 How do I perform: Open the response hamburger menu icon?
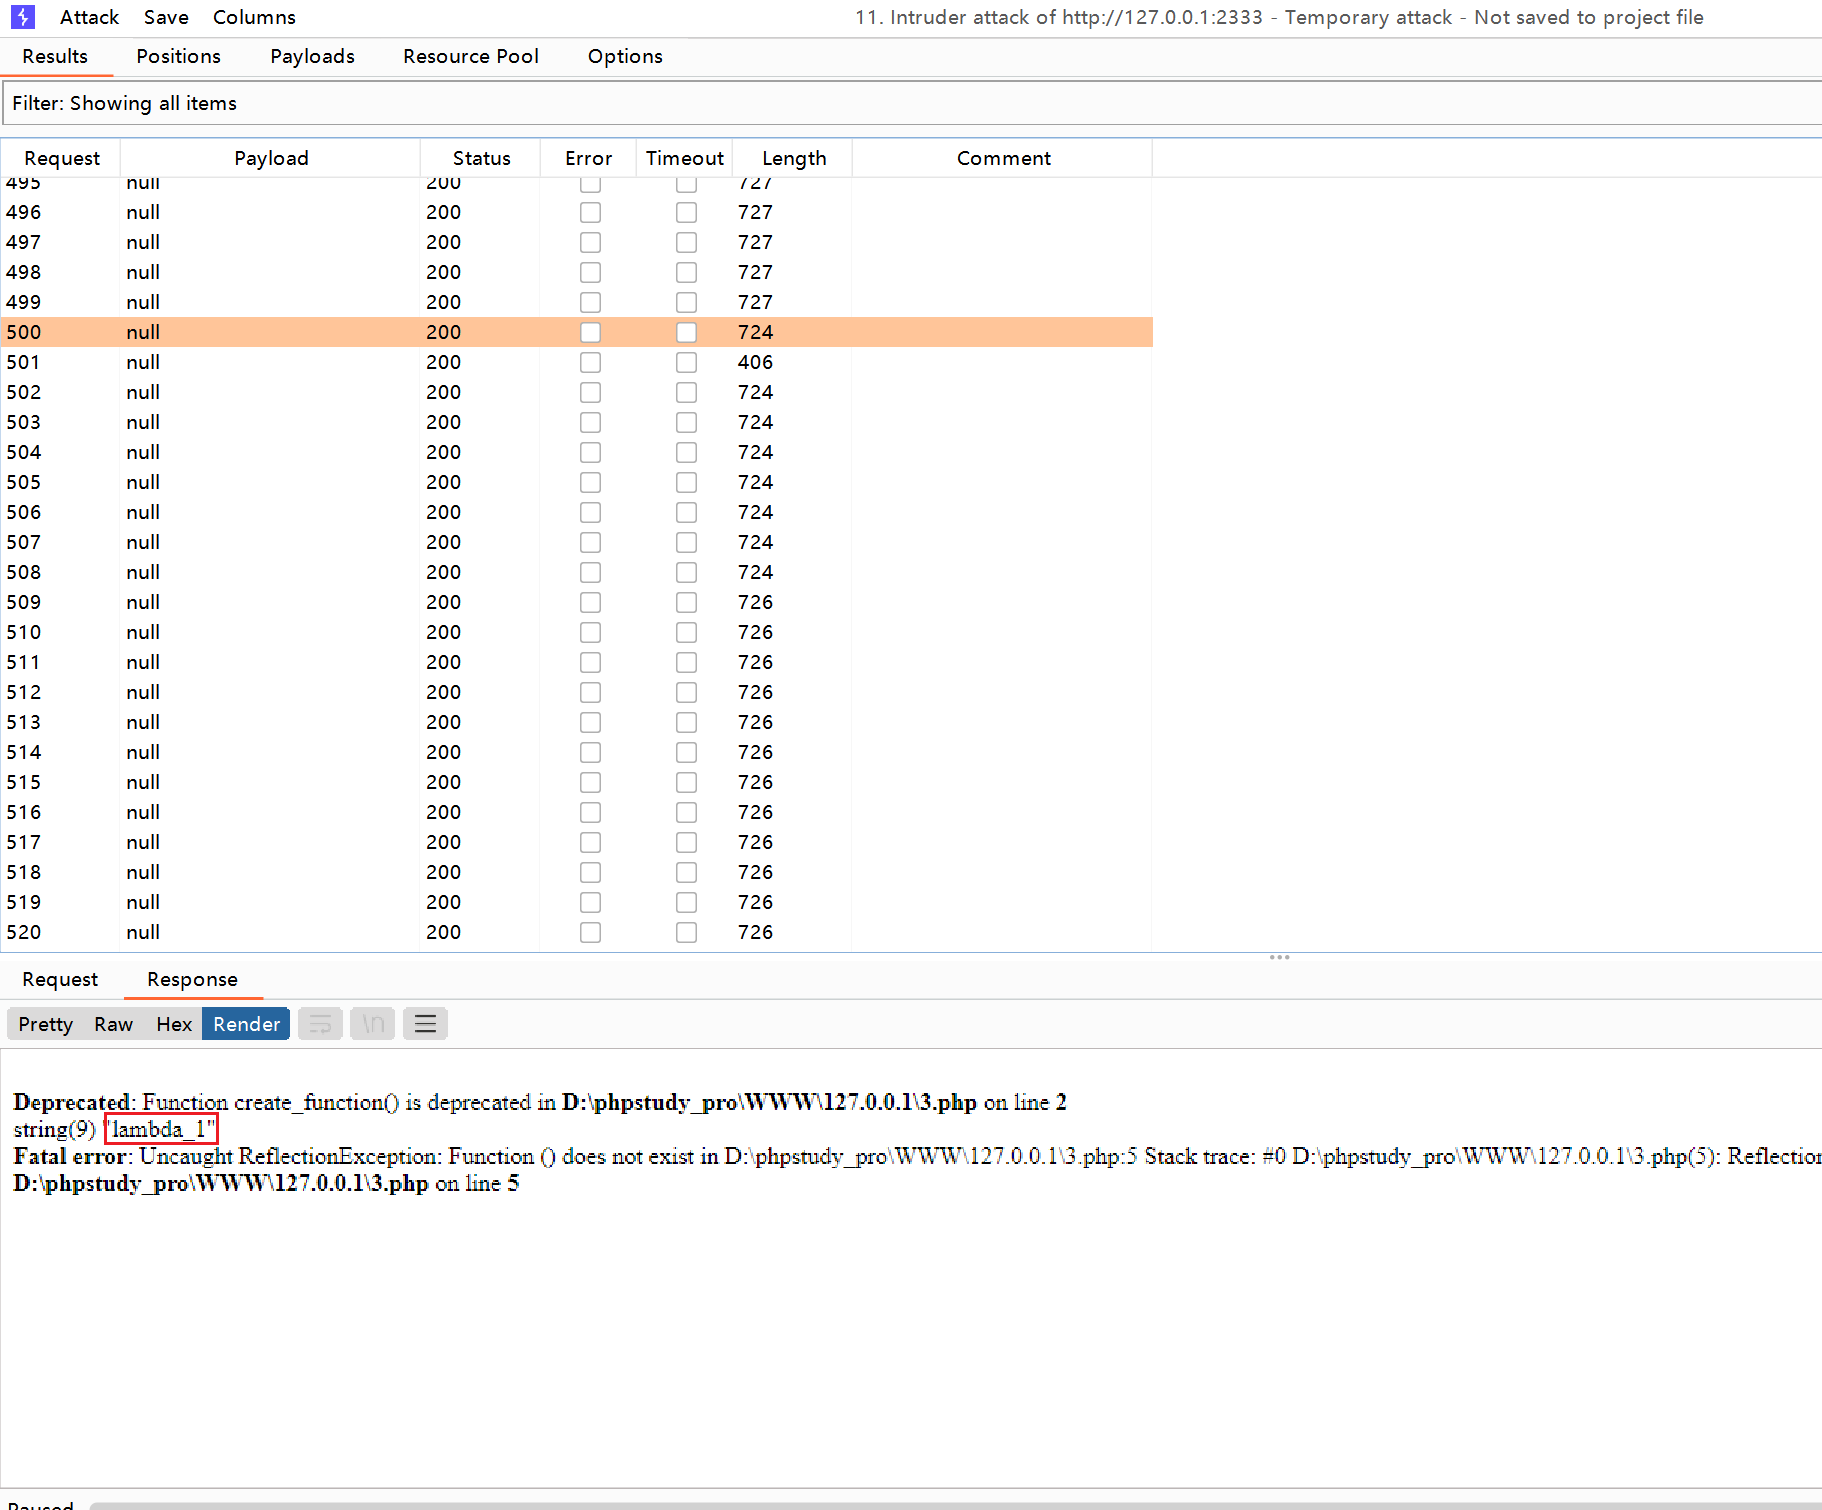[425, 1024]
